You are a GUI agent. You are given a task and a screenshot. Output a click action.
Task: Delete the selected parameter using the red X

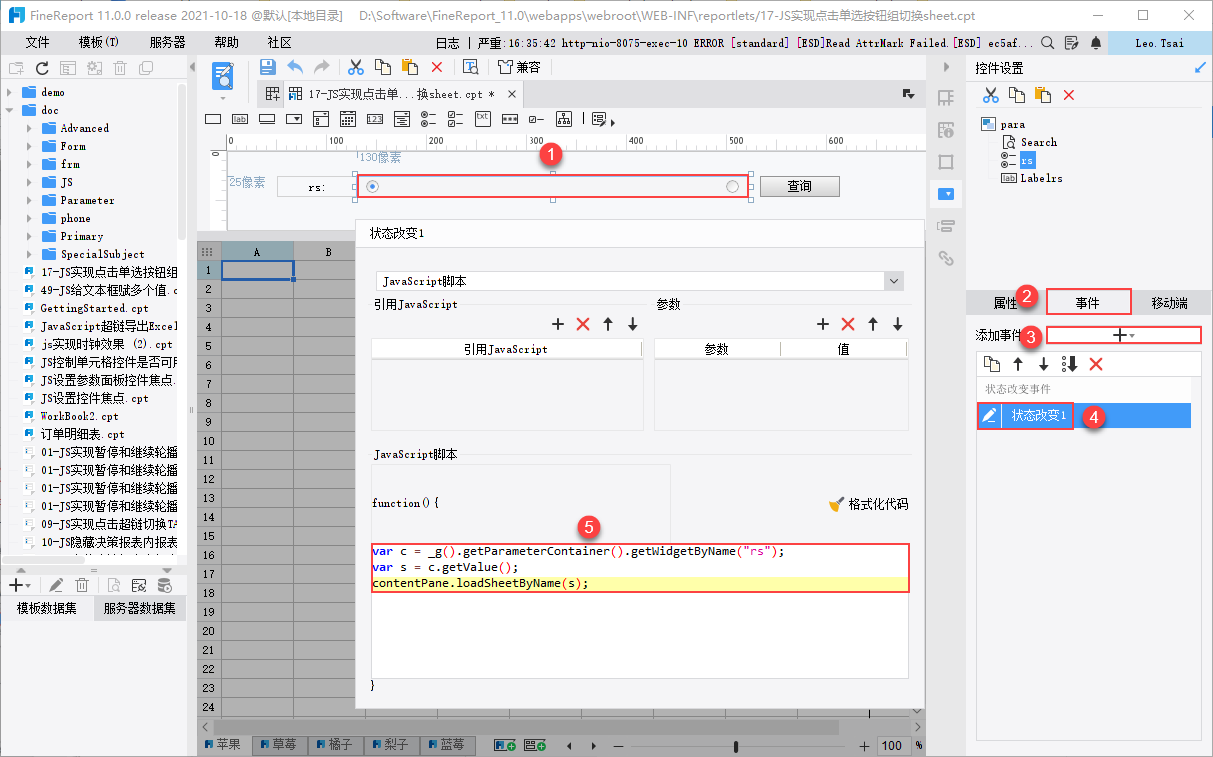[848, 324]
